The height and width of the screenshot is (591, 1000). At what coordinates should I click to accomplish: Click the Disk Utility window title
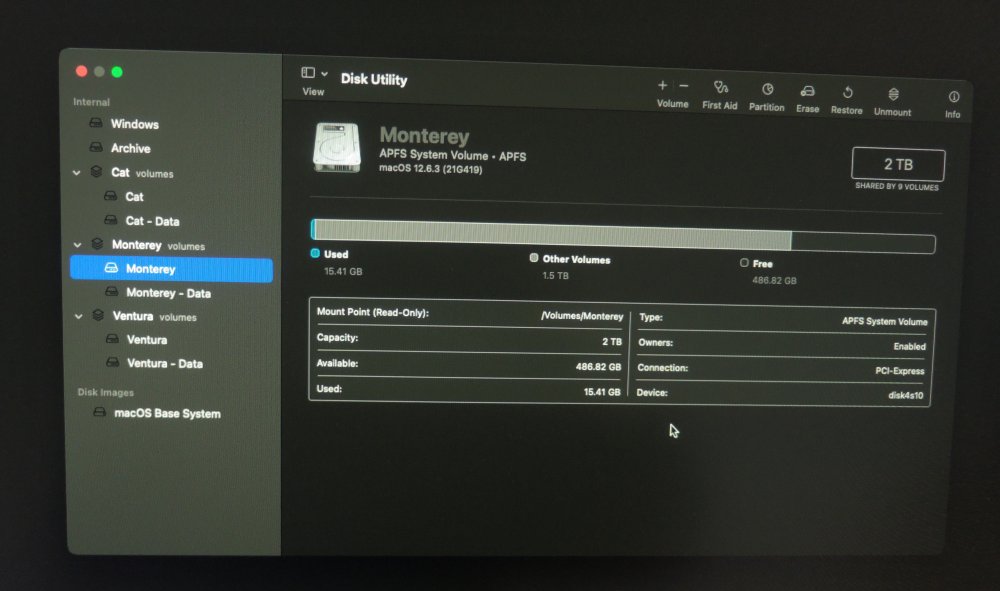click(374, 79)
